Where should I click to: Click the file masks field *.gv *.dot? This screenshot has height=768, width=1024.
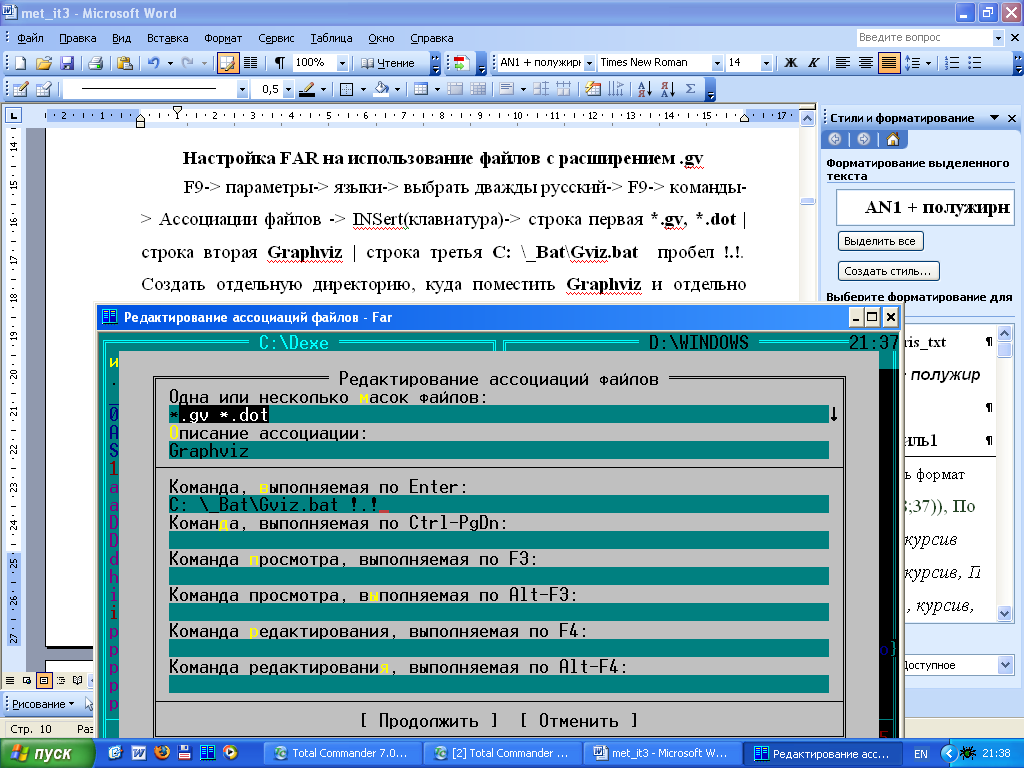point(498,415)
